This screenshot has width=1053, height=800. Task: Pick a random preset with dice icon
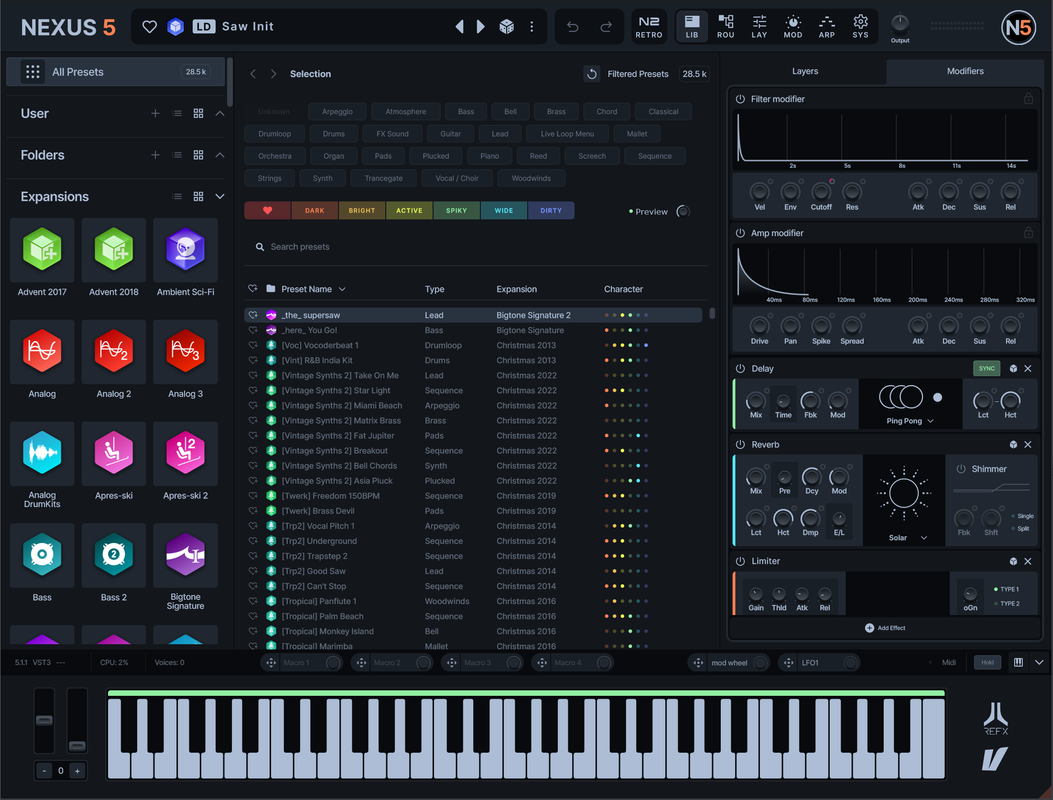507,27
